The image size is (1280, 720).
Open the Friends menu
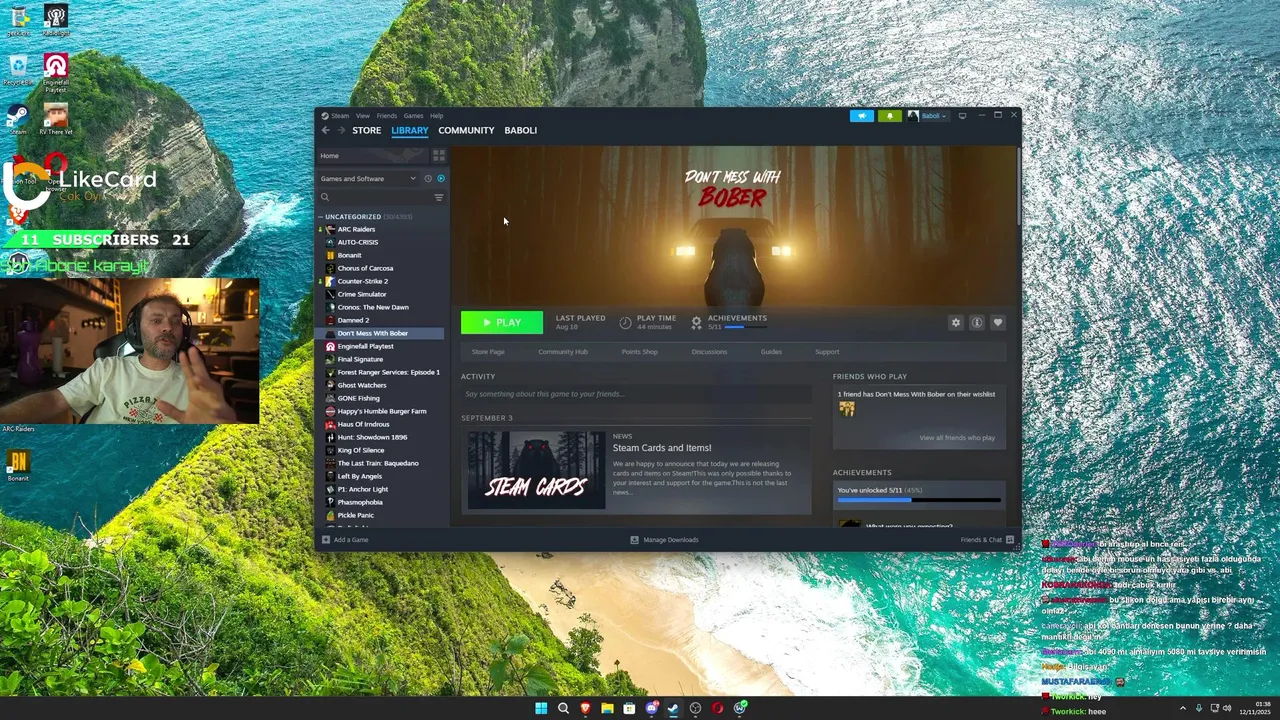386,116
